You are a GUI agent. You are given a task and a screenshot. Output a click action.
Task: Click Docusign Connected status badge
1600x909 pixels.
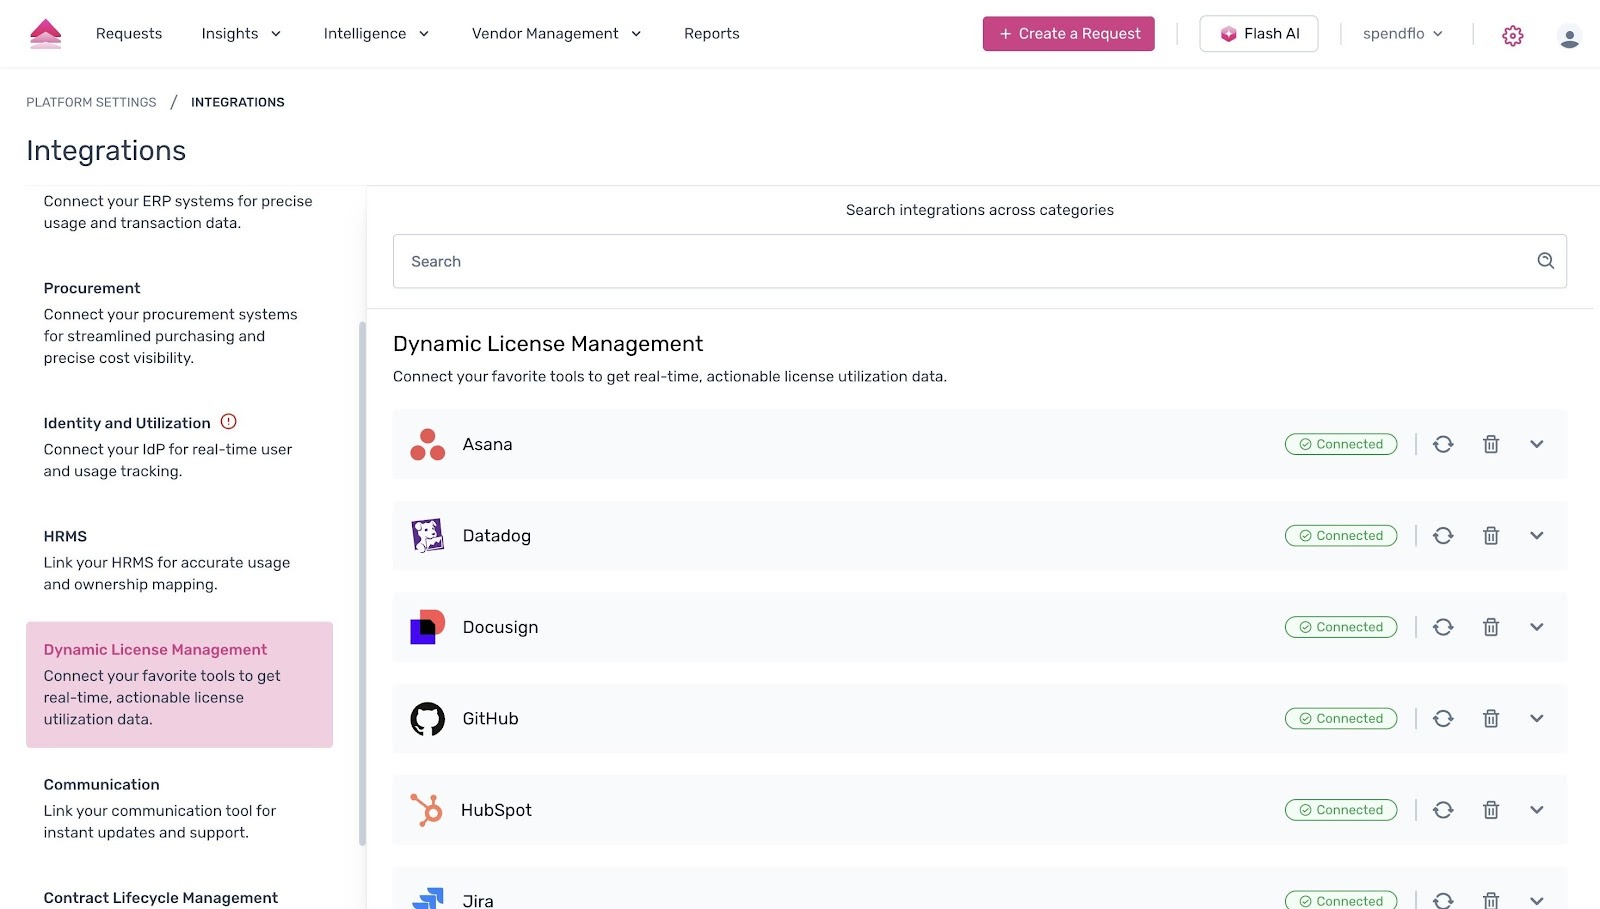(x=1341, y=627)
